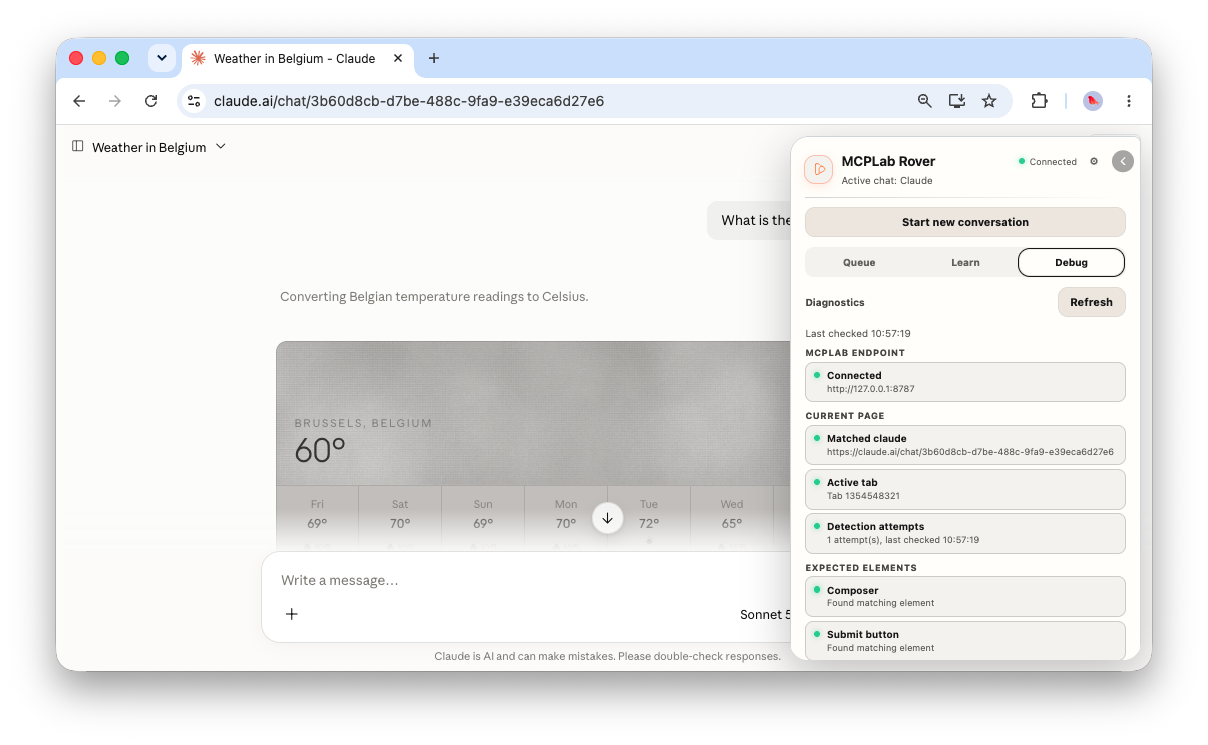Viewport: 1208px width, 745px height.
Task: Open the Chrome three-dot menu
Action: coord(1129,101)
